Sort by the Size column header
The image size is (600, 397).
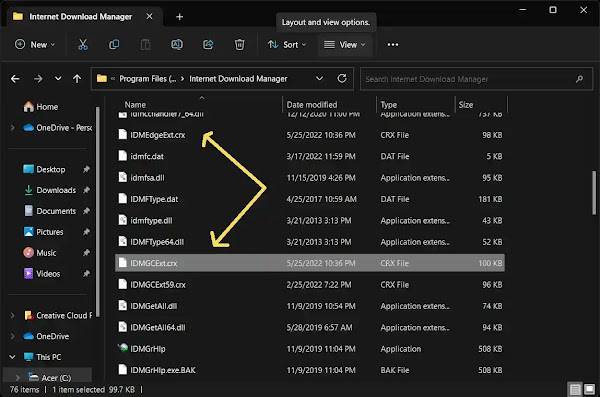[466, 105]
